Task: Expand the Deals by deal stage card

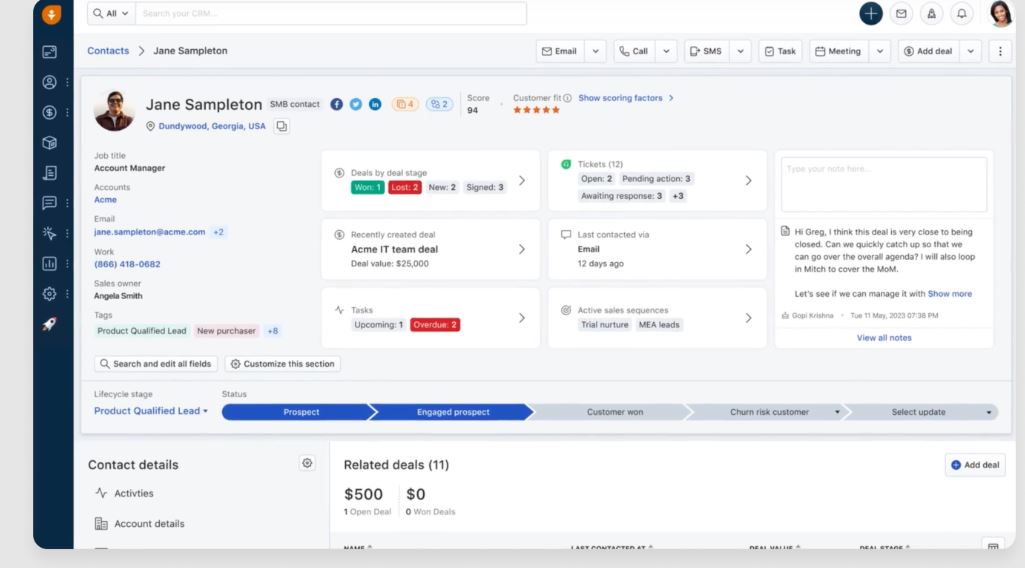Action: coord(522,180)
